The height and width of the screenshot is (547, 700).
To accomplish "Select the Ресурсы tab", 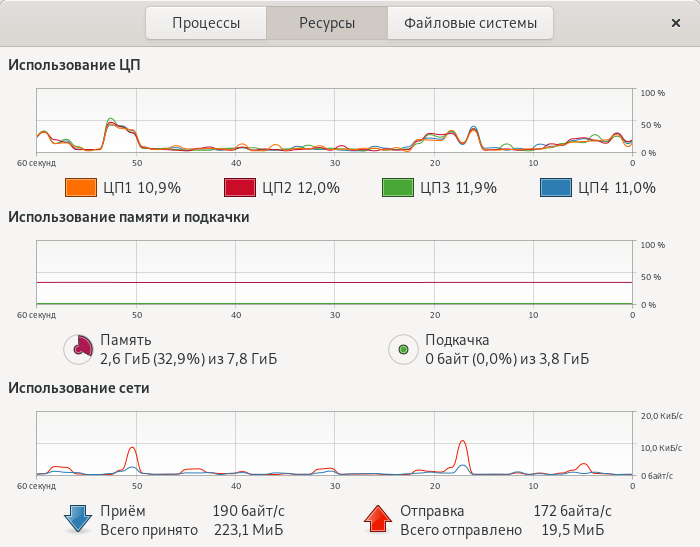I will point(326,23).
